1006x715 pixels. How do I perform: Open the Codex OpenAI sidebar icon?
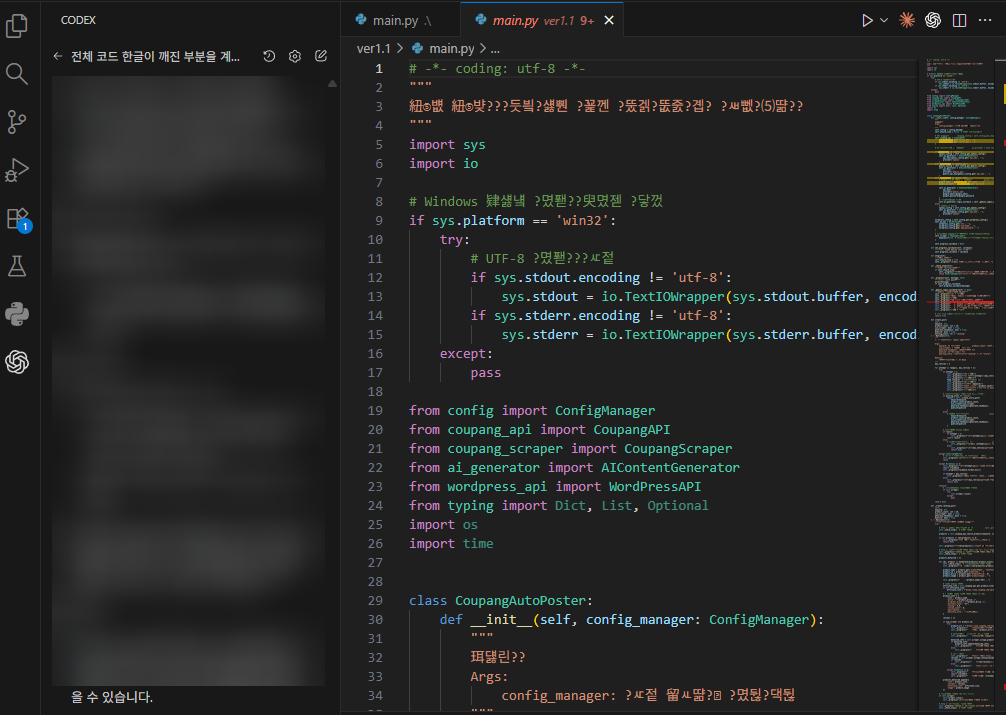(17, 363)
